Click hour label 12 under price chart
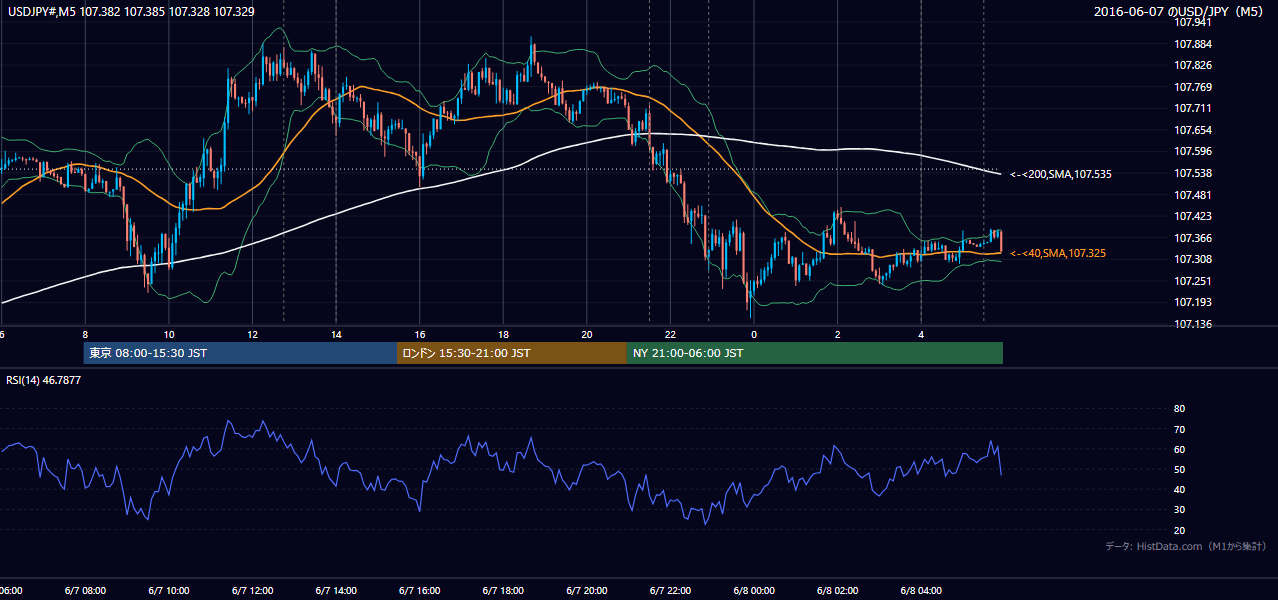 [253, 335]
